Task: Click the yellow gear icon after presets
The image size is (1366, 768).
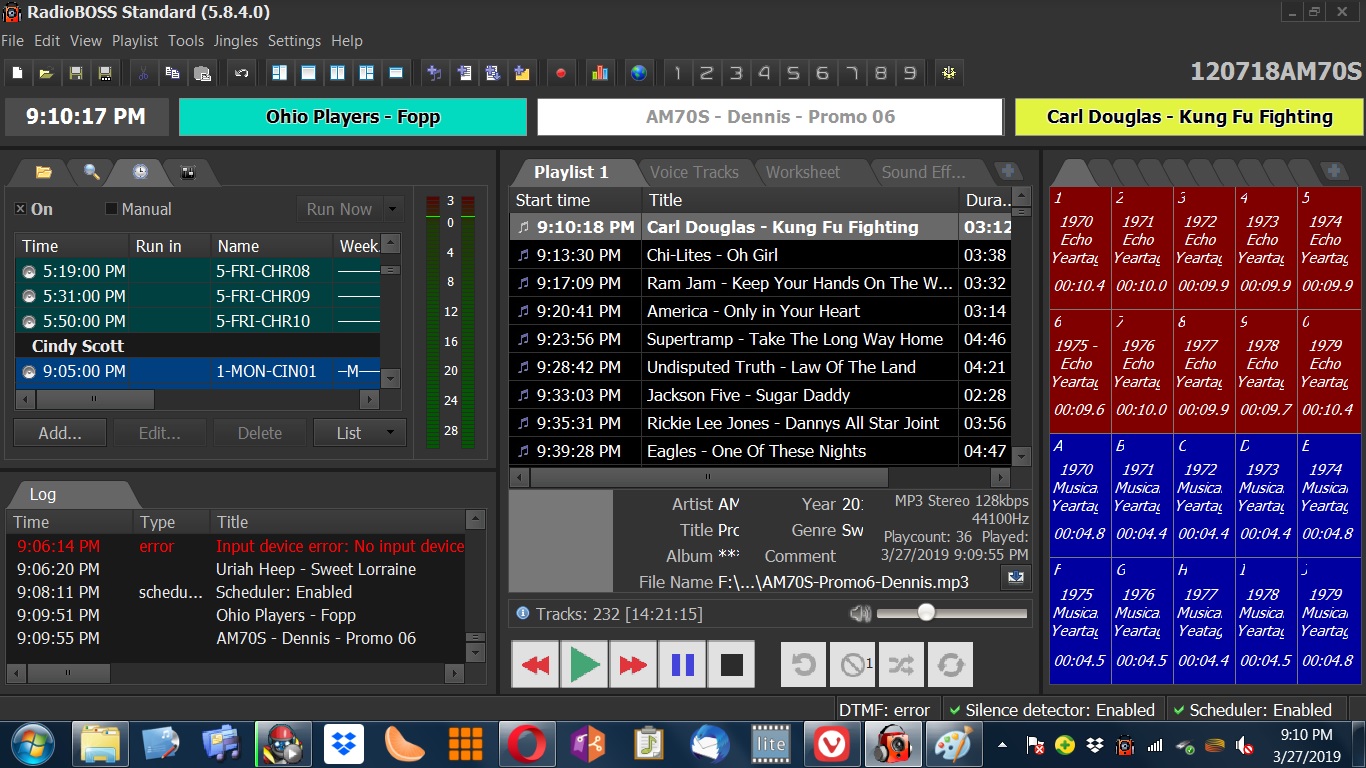Action: (x=948, y=73)
